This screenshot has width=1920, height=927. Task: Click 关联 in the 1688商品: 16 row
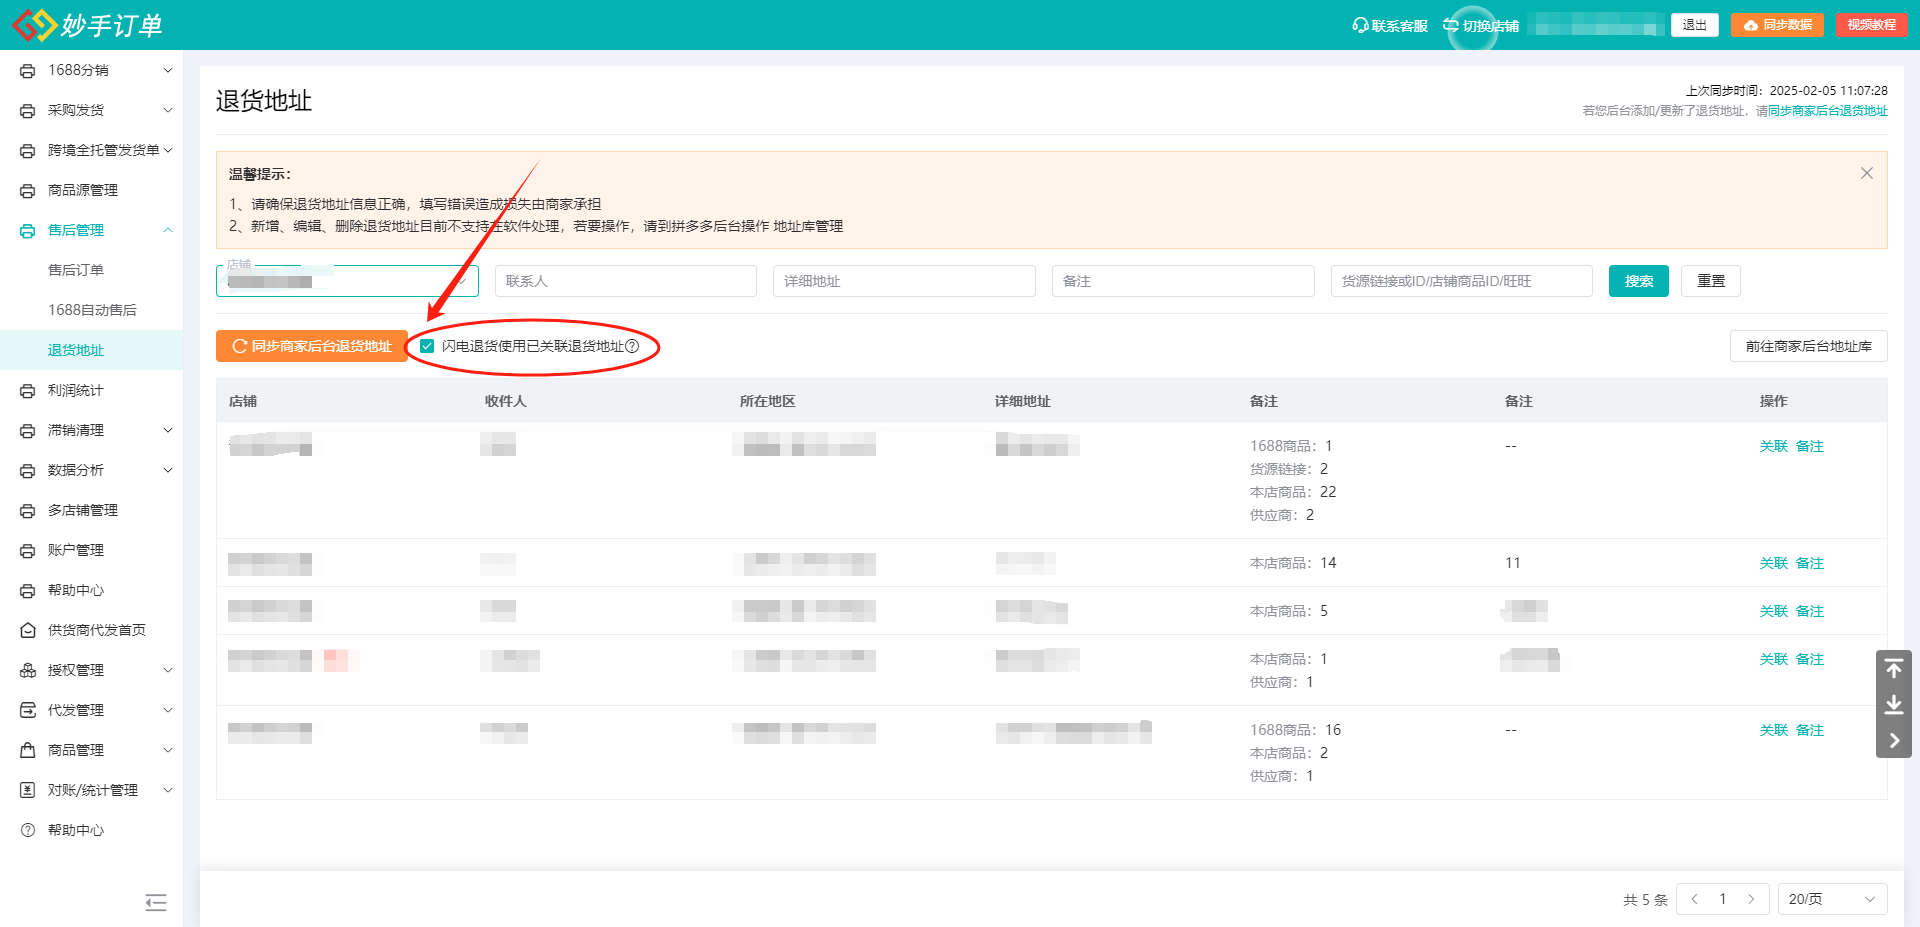1774,730
